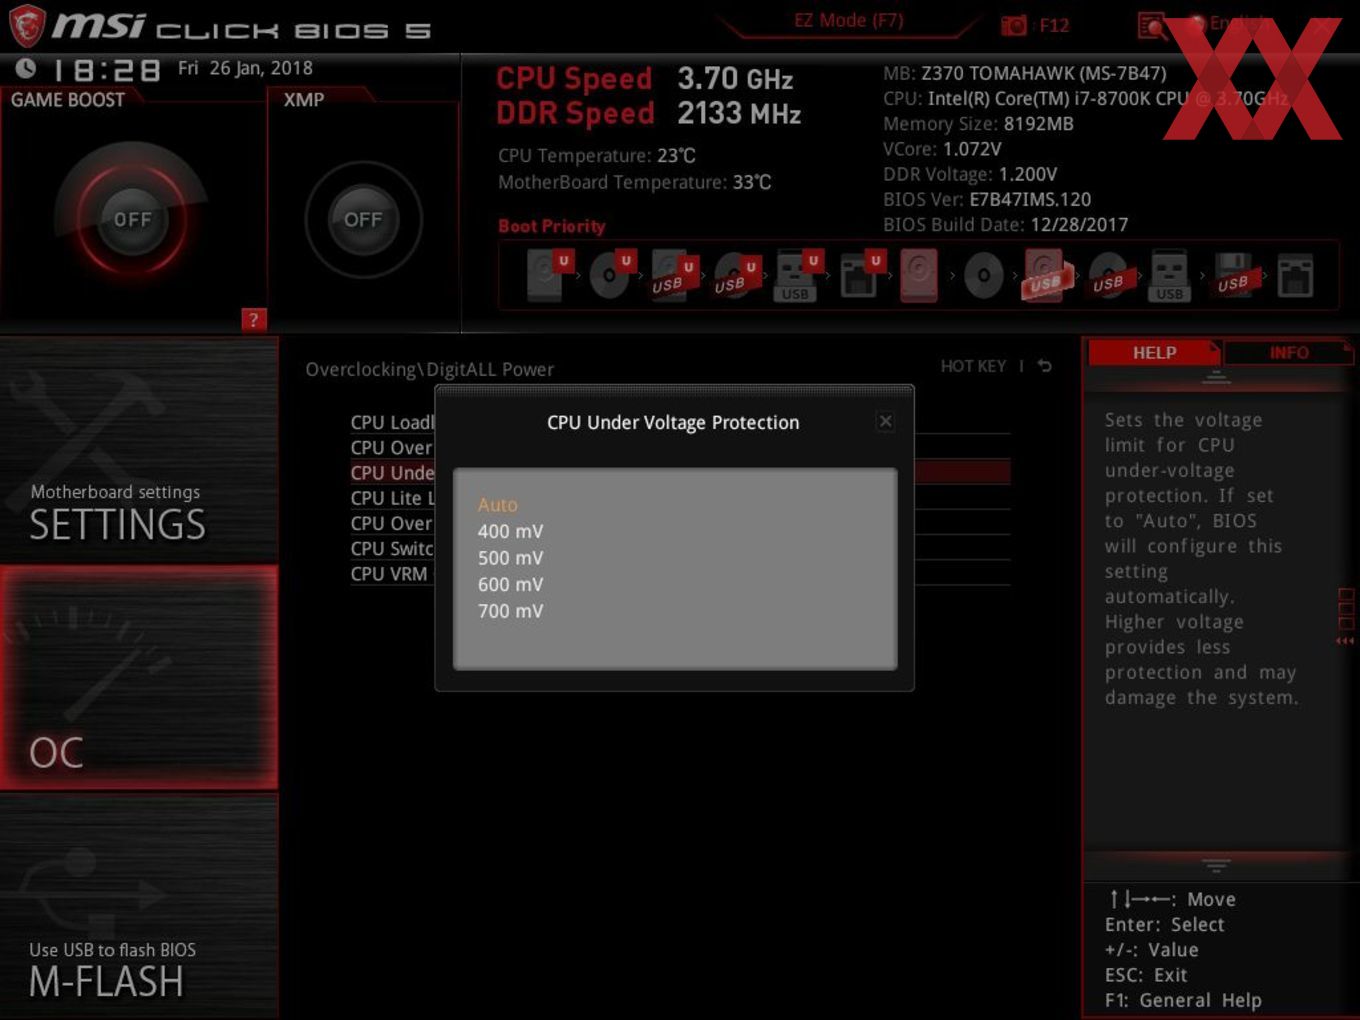
Task: Click the BIOS Build Date 12/28/2017 text
Action: [x=1005, y=225]
